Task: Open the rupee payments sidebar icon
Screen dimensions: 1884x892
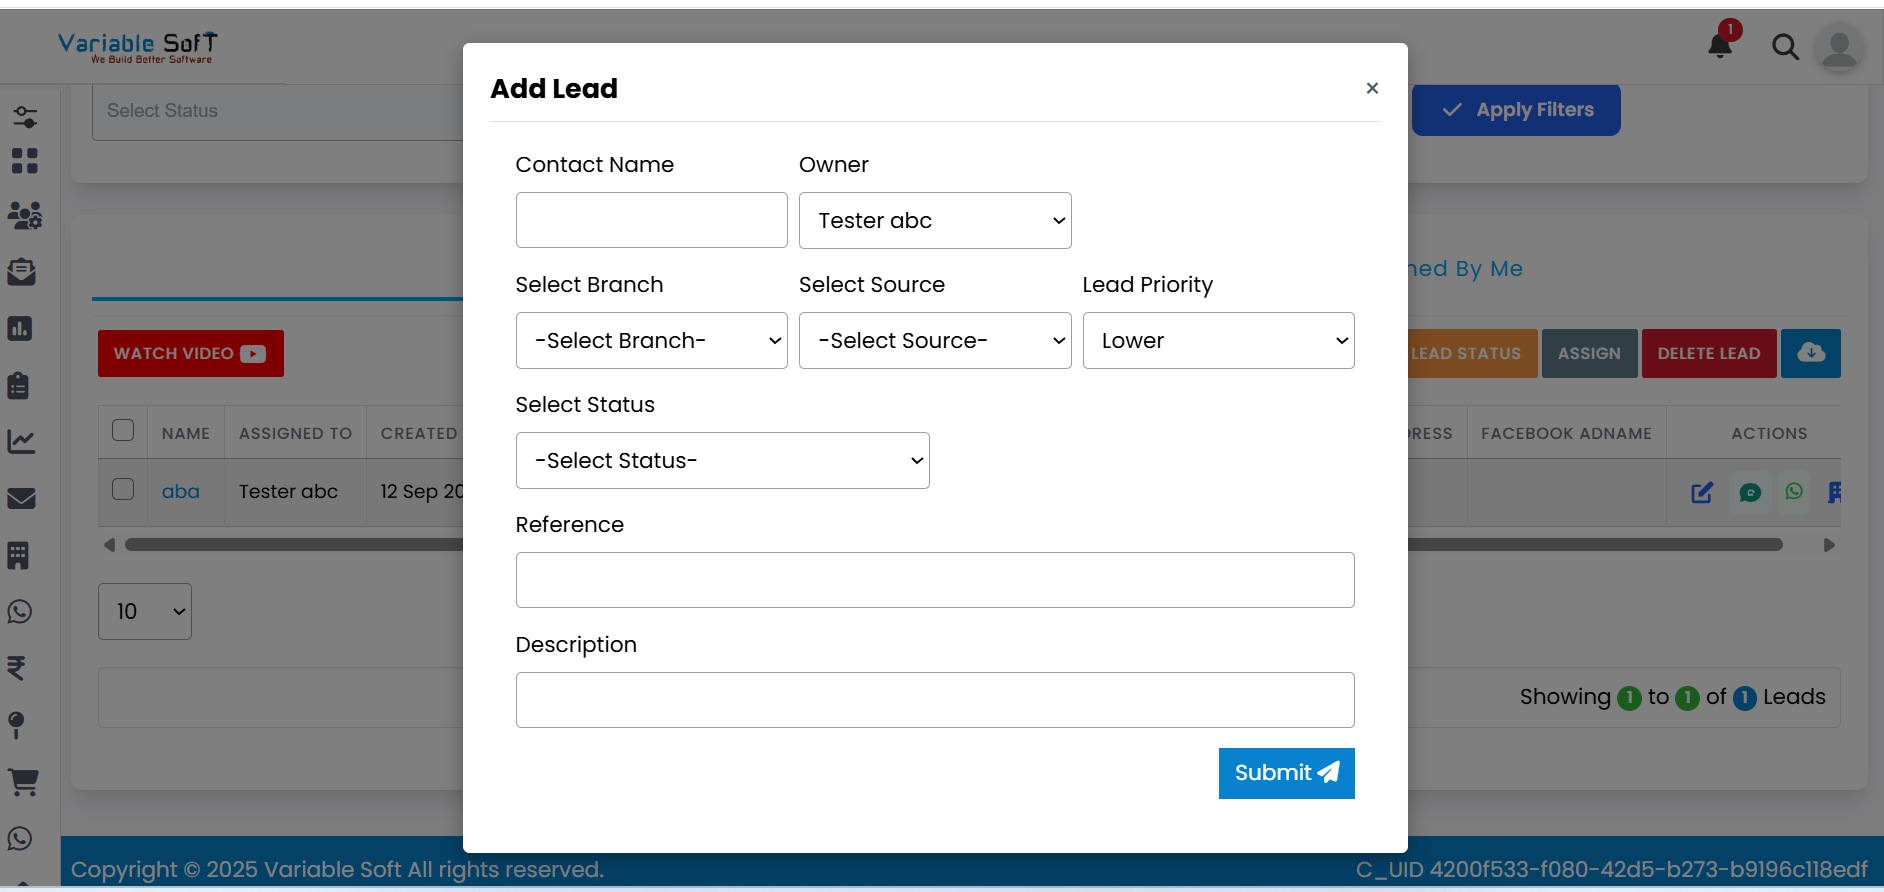Action: (17, 668)
